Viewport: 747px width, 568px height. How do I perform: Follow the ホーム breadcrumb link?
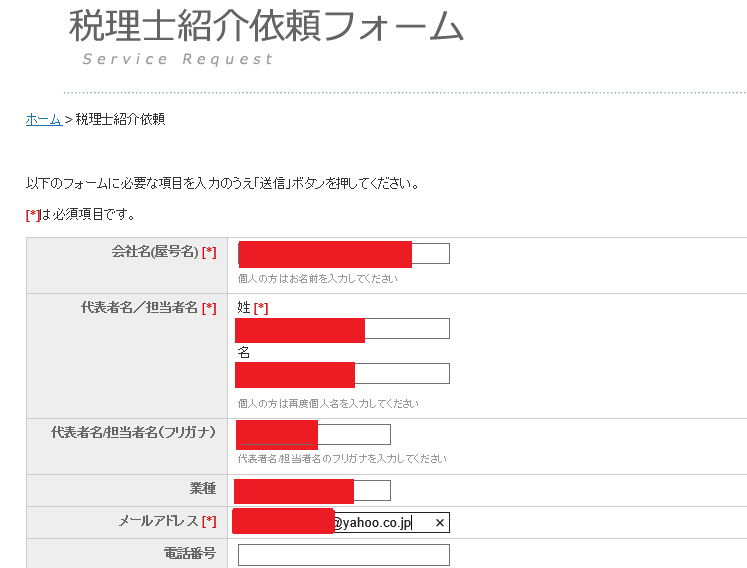43,119
